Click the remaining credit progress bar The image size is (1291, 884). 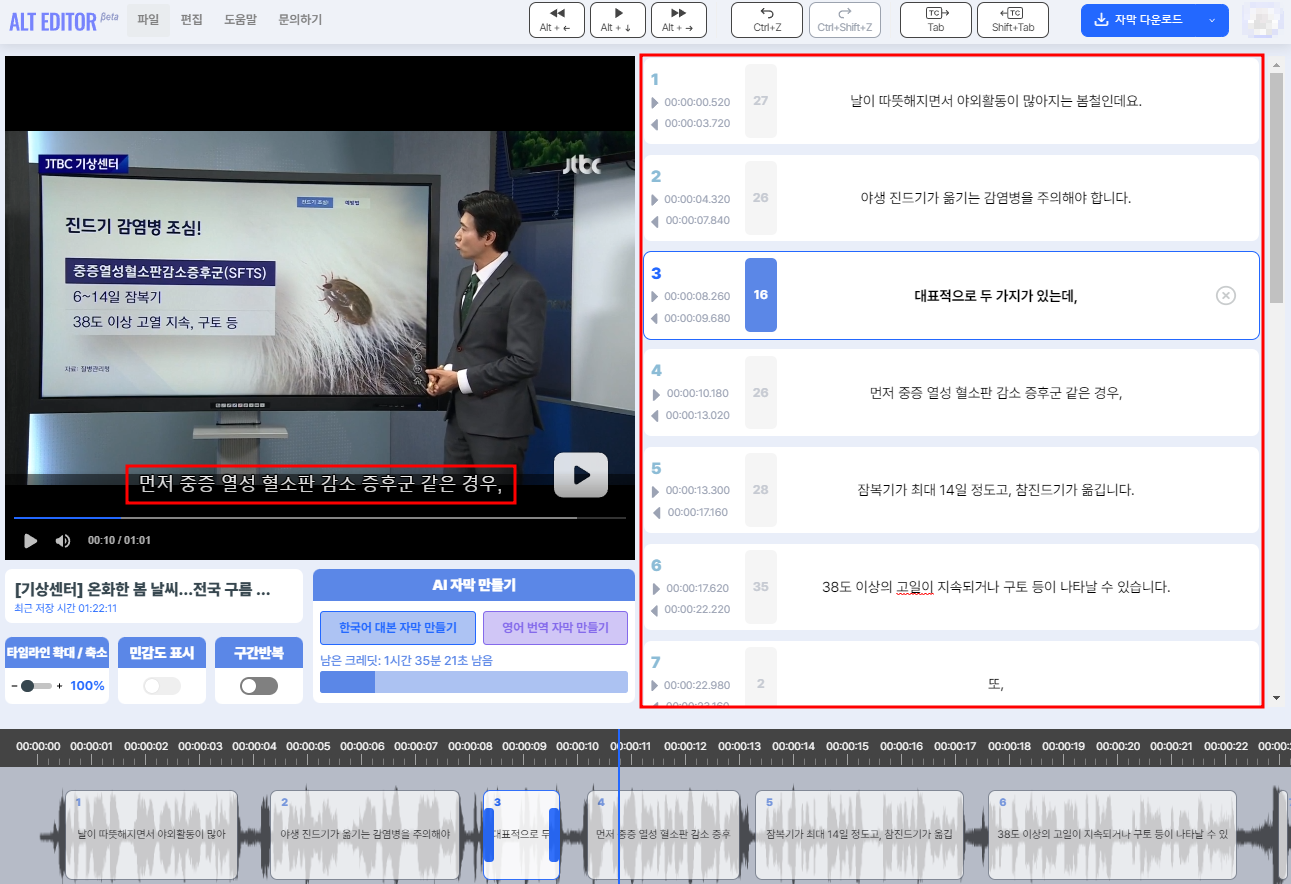(474, 682)
